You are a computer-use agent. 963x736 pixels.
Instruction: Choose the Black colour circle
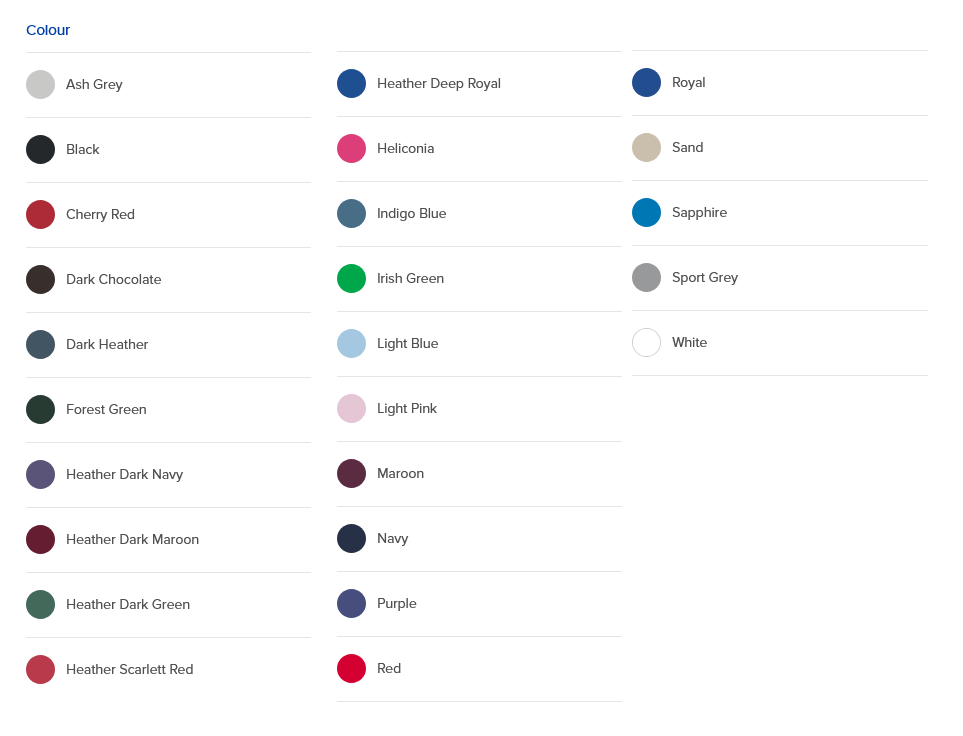pos(41,149)
